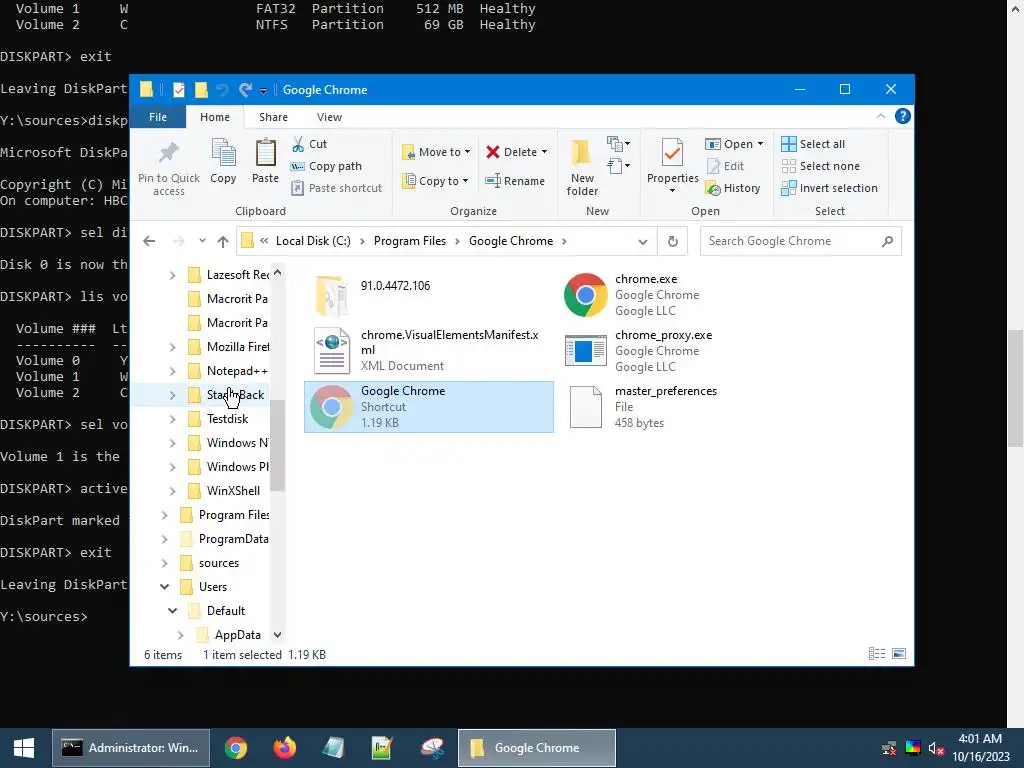Open the File menu tab

157,117
